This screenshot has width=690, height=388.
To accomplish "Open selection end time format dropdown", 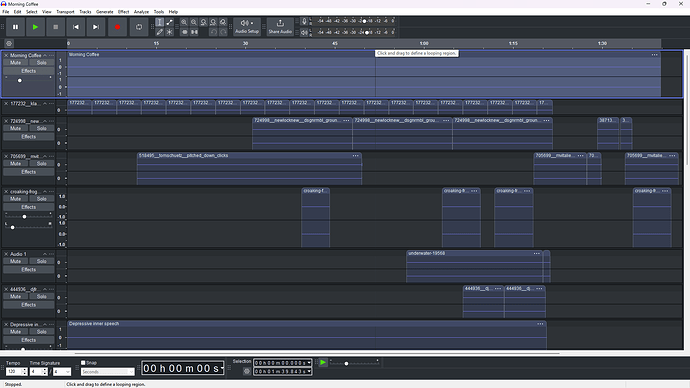I will 309,371.
